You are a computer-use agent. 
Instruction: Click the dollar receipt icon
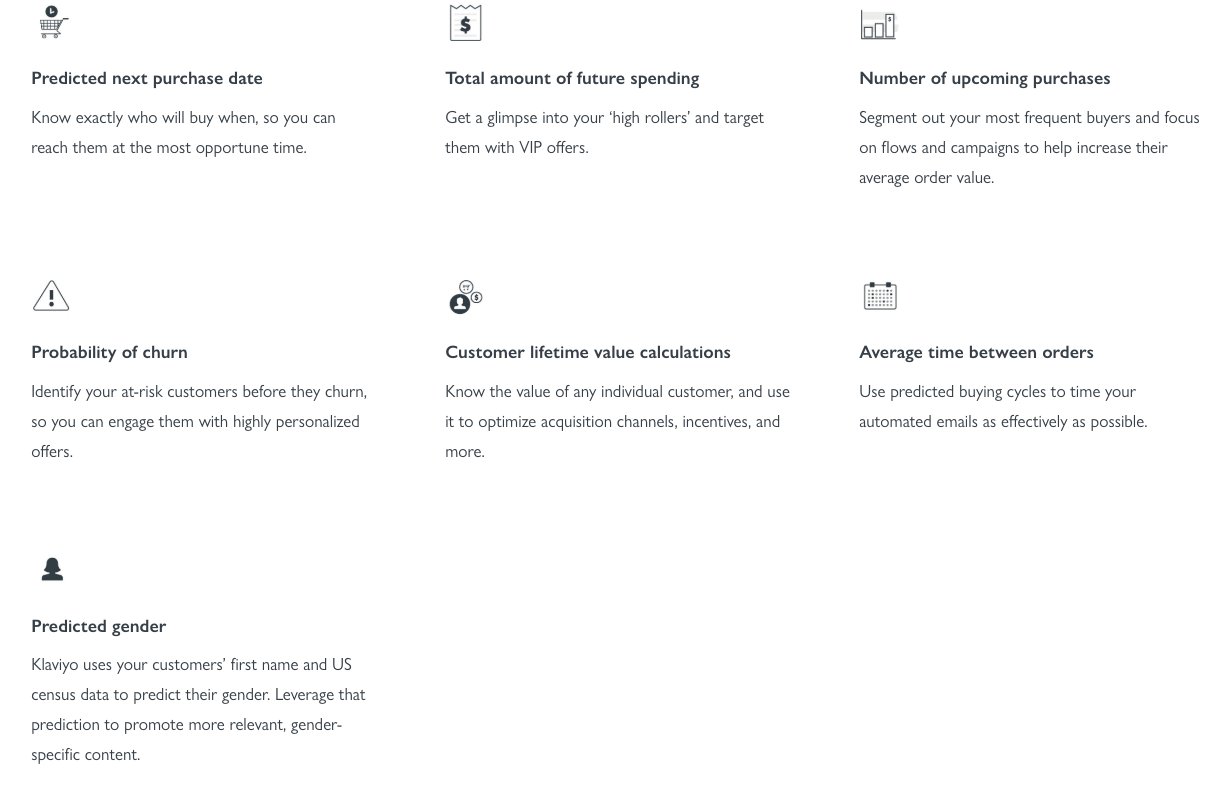(465, 23)
